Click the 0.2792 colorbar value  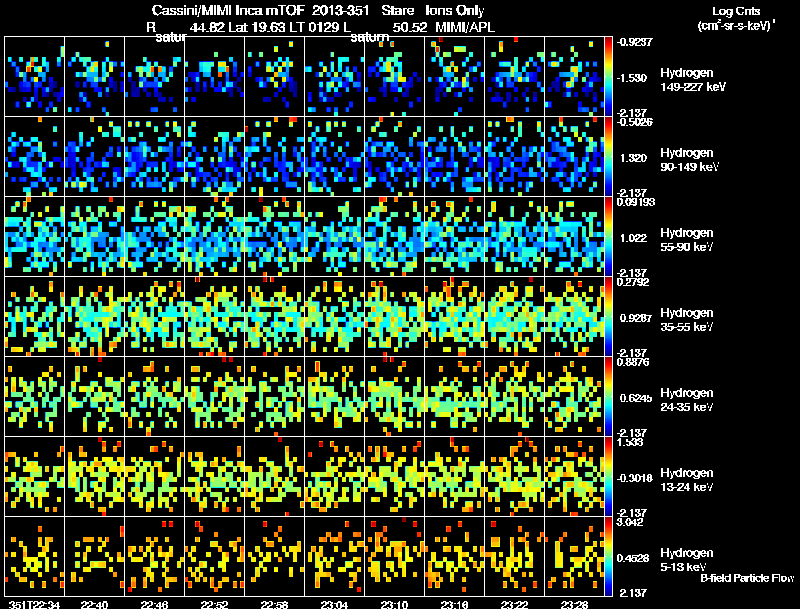[633, 282]
